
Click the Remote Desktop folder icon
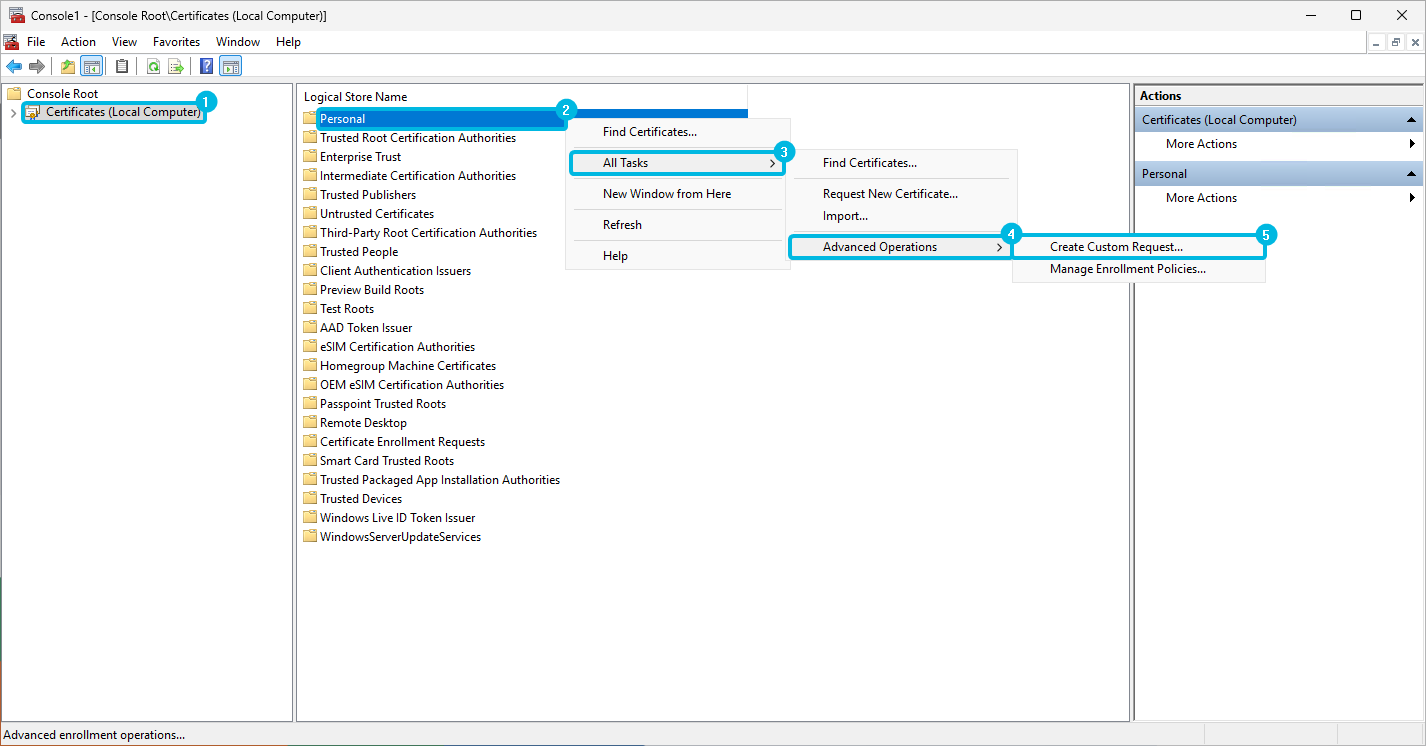(311, 423)
